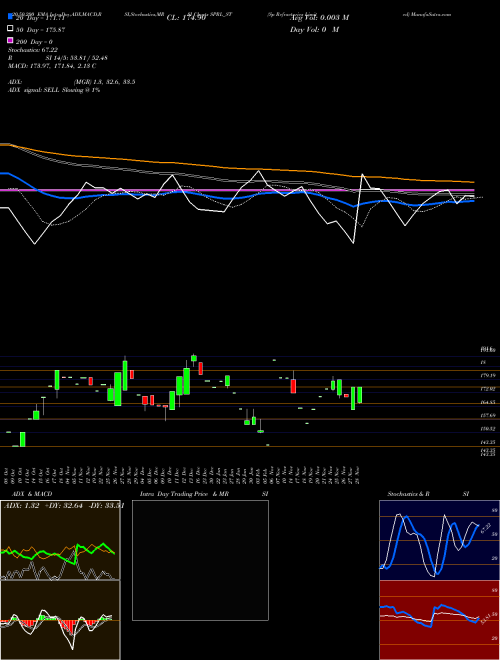This screenshot has height=660, width=500.
Task: Click the 172.92 price axis label
Action: click(x=488, y=389)
